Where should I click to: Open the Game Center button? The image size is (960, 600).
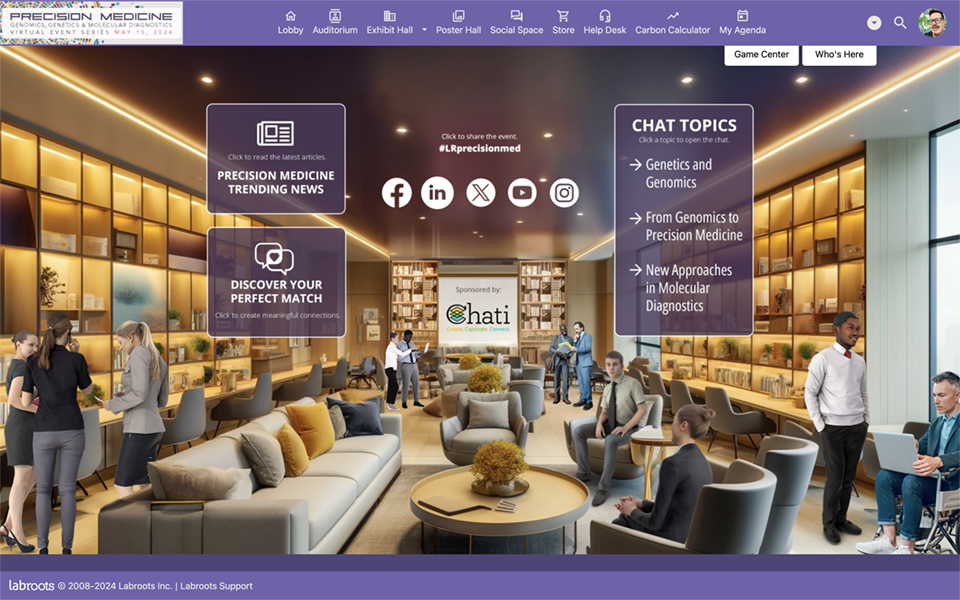click(x=762, y=54)
